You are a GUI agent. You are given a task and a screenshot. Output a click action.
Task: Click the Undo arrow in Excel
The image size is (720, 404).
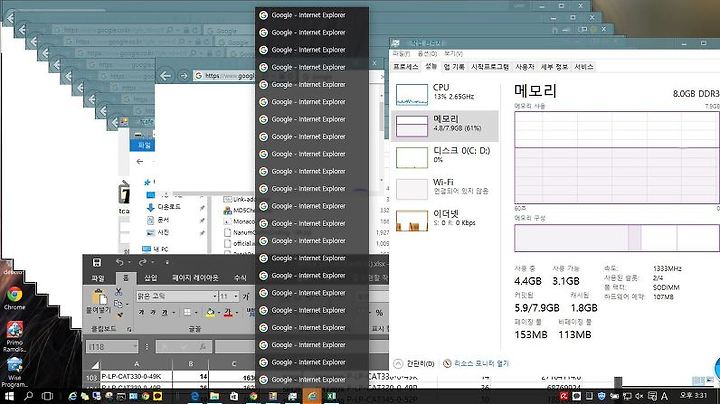[120, 262]
